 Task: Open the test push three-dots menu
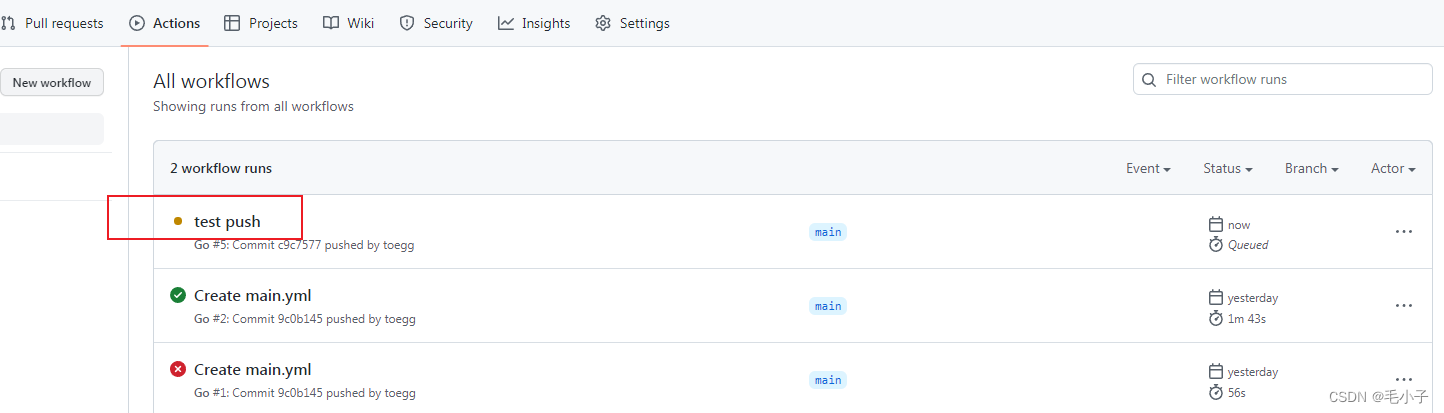[1403, 231]
